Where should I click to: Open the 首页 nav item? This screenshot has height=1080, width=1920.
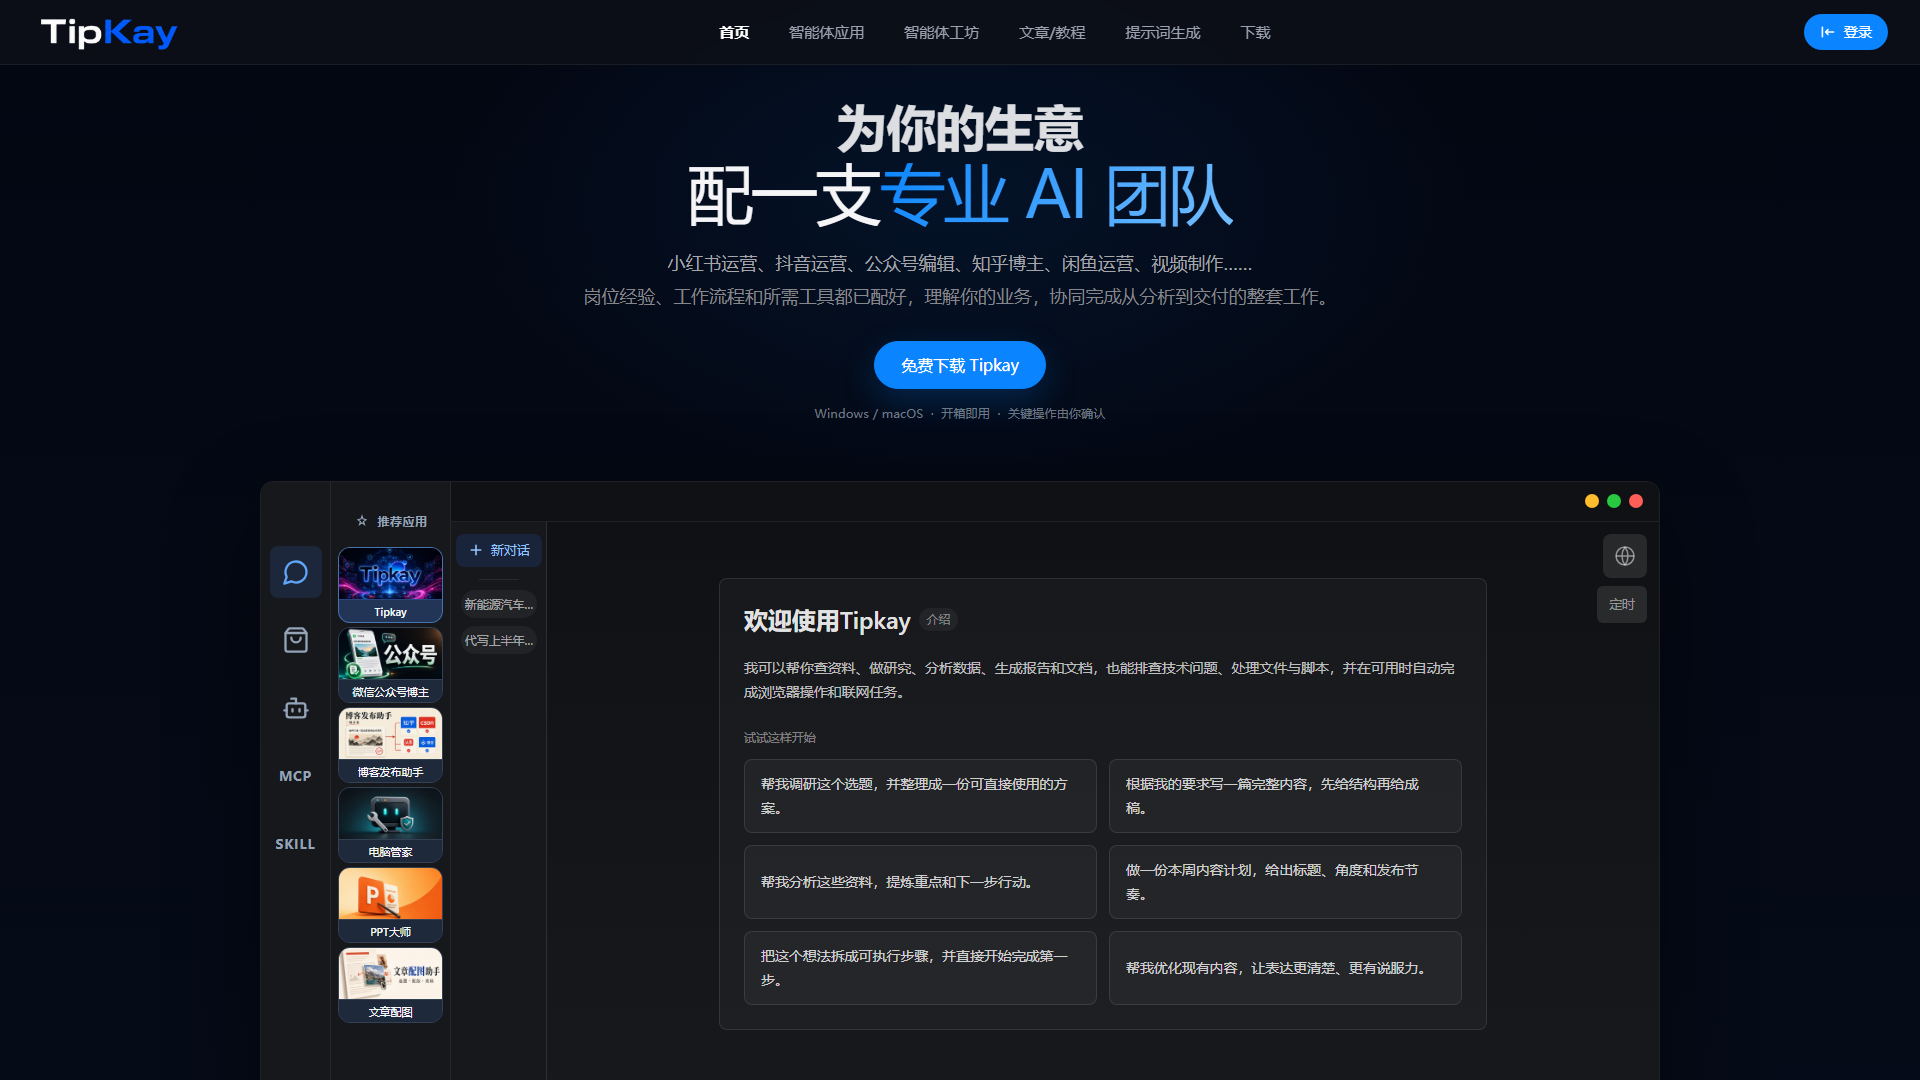734,33
